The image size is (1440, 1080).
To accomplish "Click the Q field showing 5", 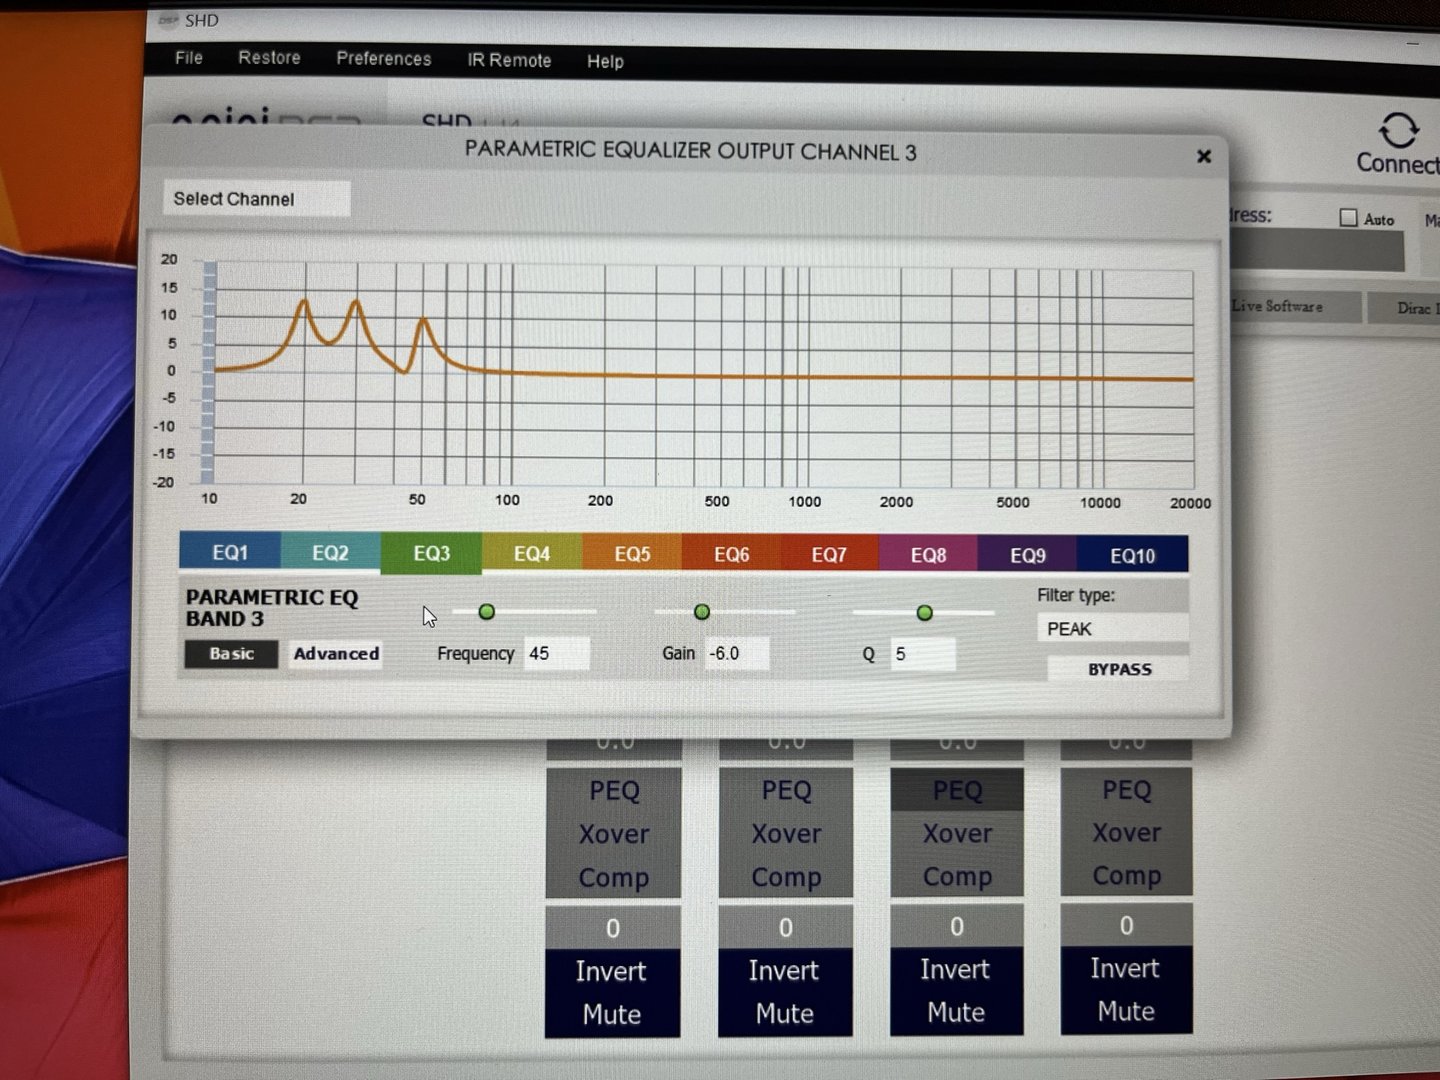I will pyautogui.click(x=922, y=655).
